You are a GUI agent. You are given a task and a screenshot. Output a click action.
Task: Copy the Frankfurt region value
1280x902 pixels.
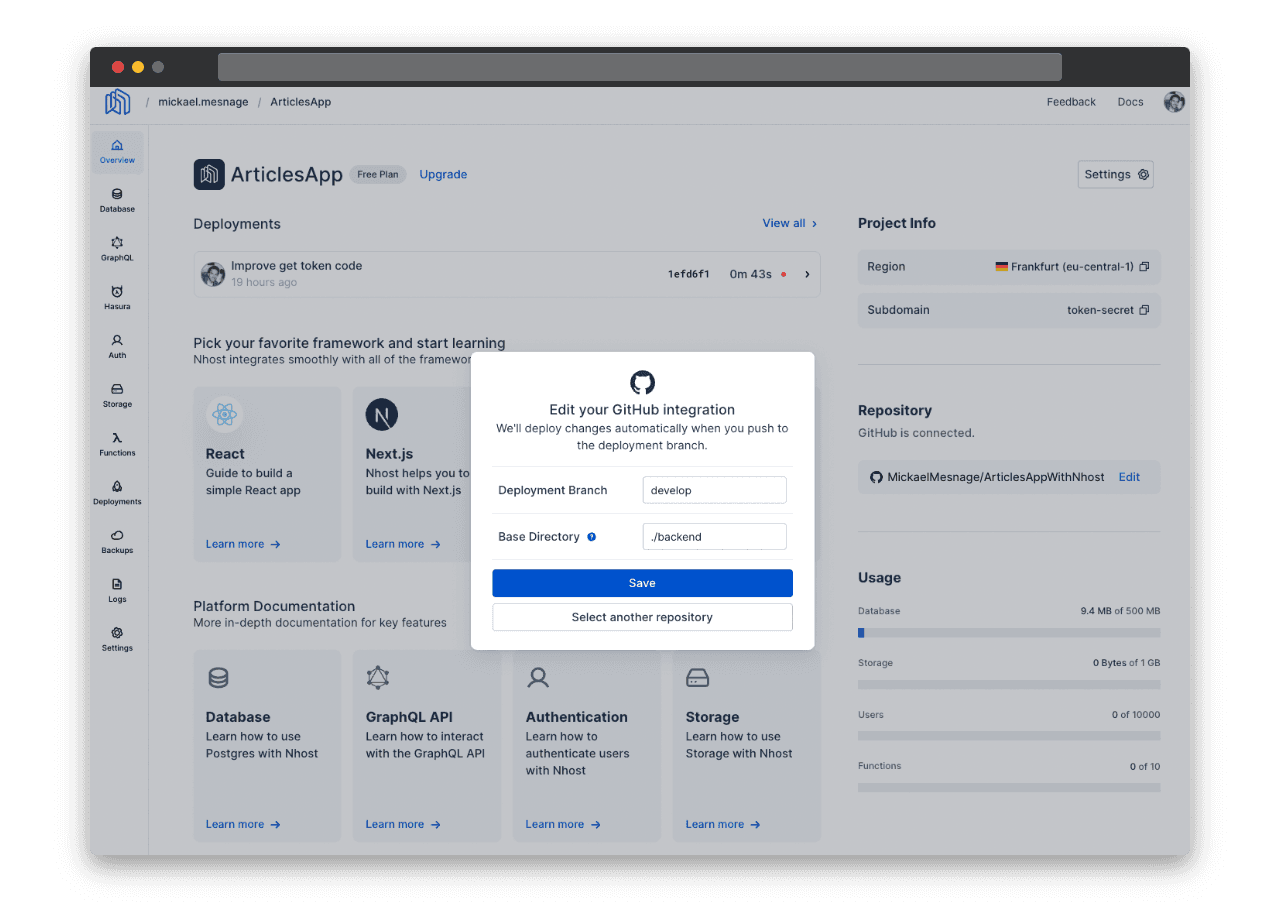pos(1144,267)
